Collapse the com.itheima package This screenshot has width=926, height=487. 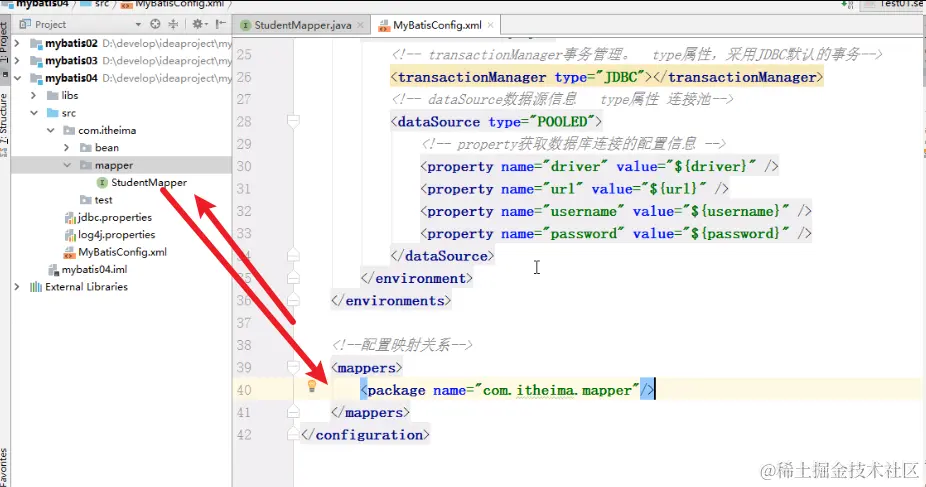pyautogui.click(x=51, y=130)
